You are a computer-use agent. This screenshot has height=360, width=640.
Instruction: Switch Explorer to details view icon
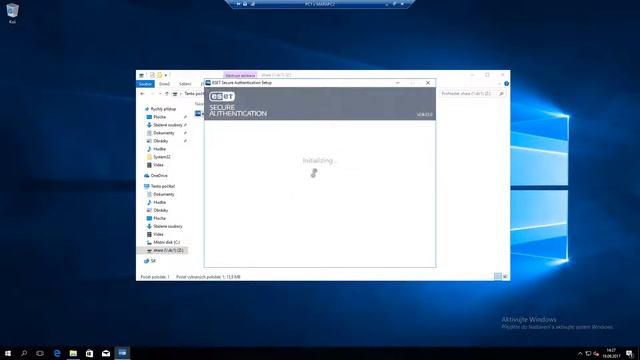[x=498, y=277]
